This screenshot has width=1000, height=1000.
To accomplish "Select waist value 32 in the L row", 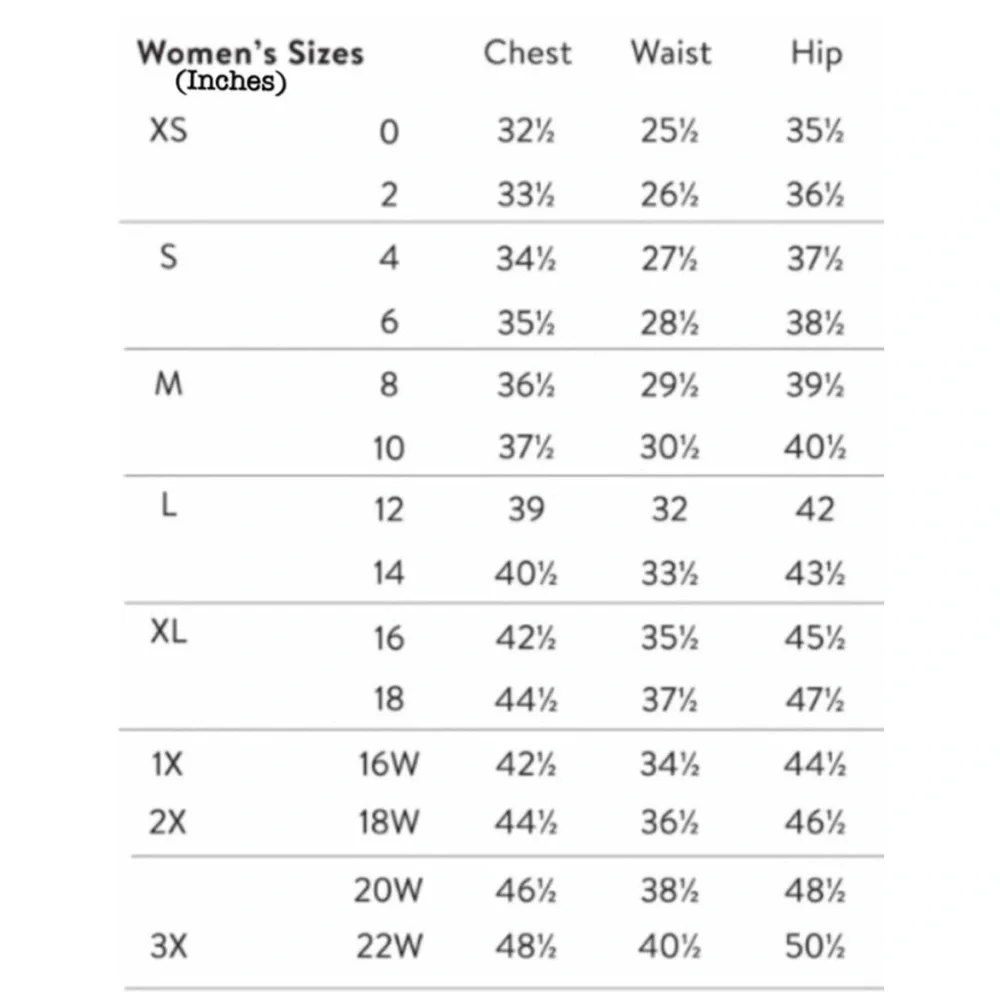I will click(670, 510).
